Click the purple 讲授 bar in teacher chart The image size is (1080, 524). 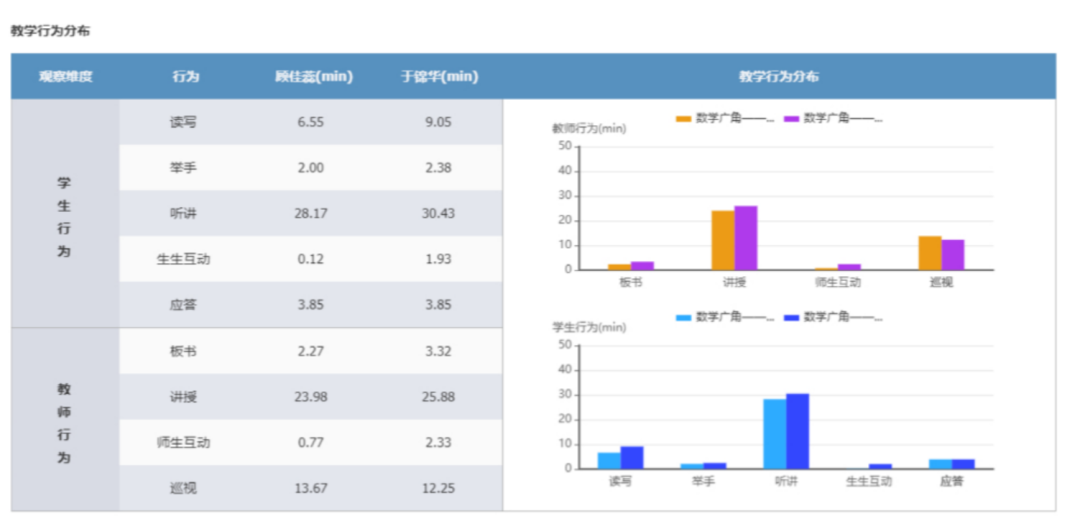[746, 238]
